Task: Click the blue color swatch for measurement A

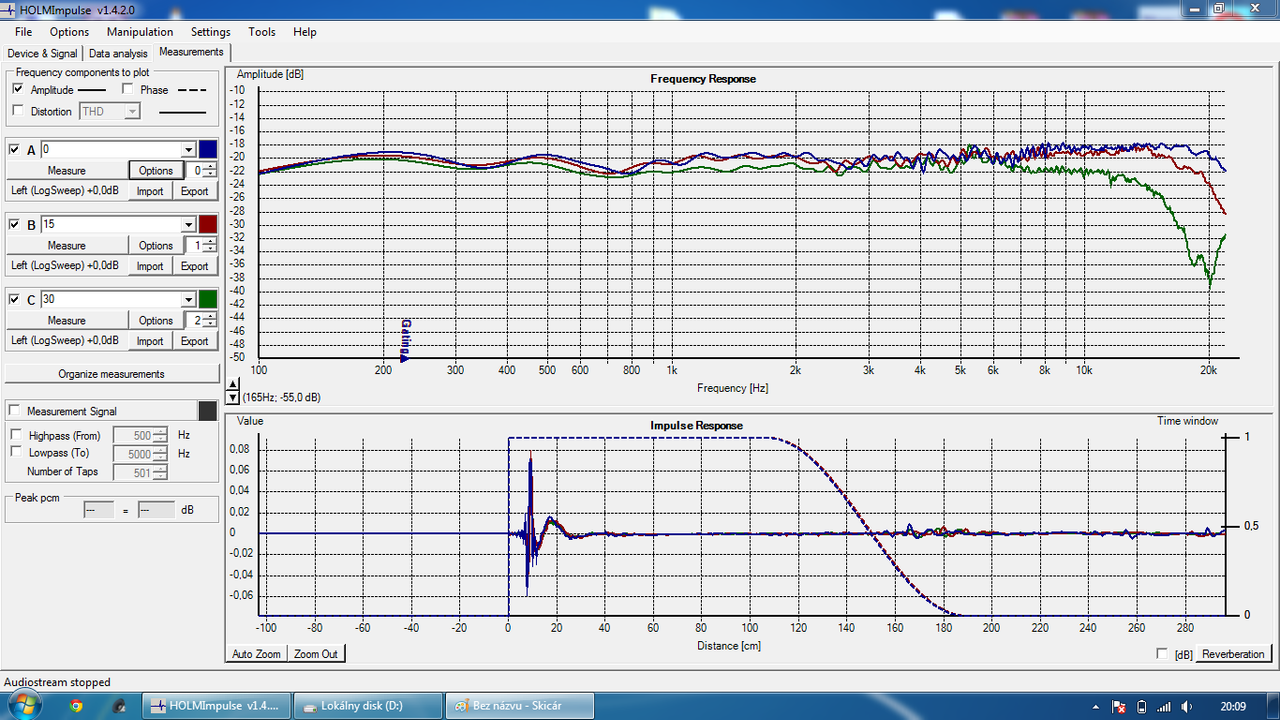Action: click(208, 149)
